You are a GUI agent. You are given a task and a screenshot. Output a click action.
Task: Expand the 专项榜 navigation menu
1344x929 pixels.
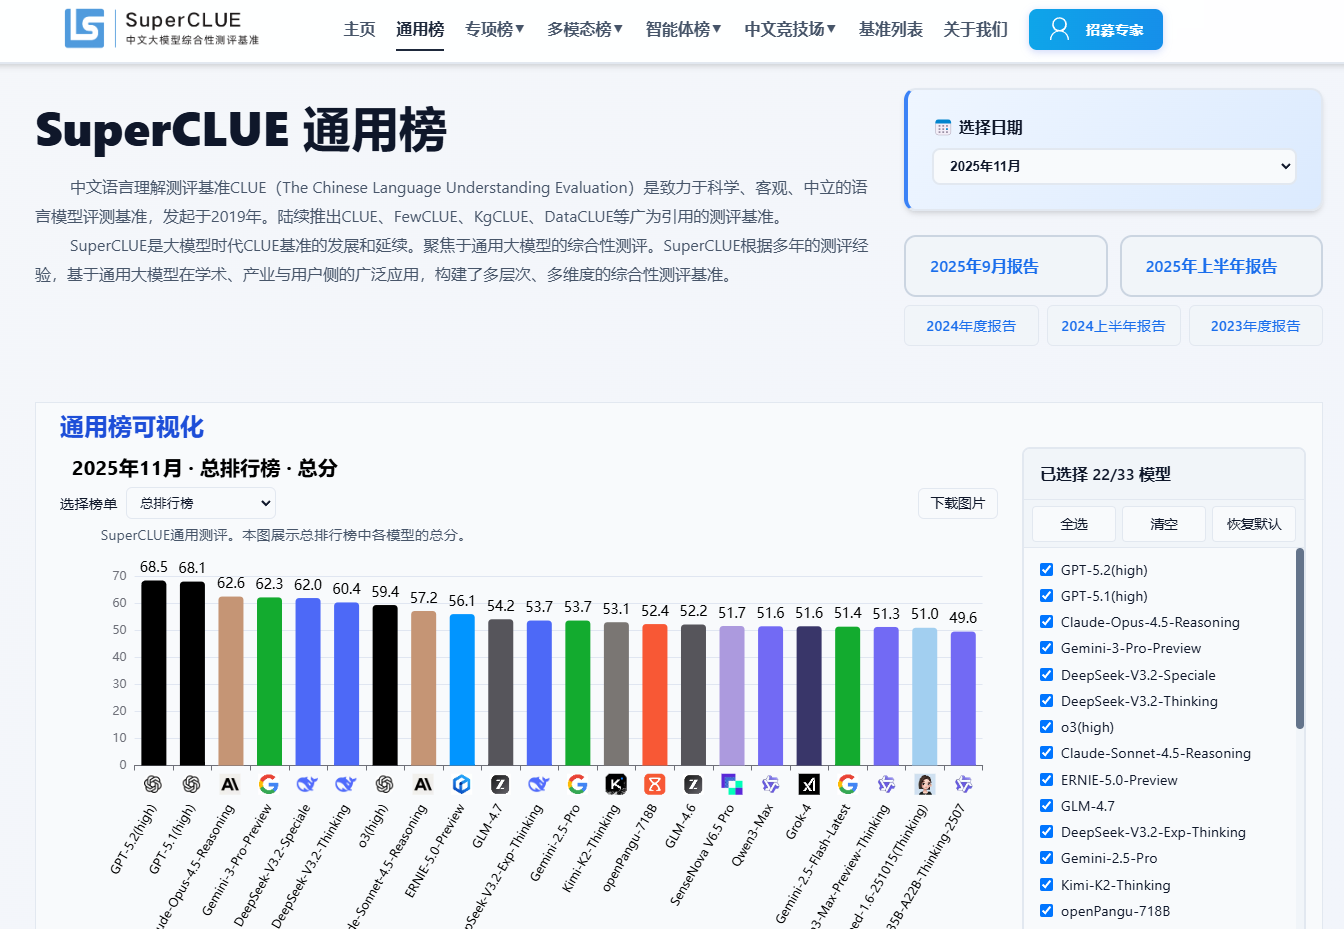(495, 29)
